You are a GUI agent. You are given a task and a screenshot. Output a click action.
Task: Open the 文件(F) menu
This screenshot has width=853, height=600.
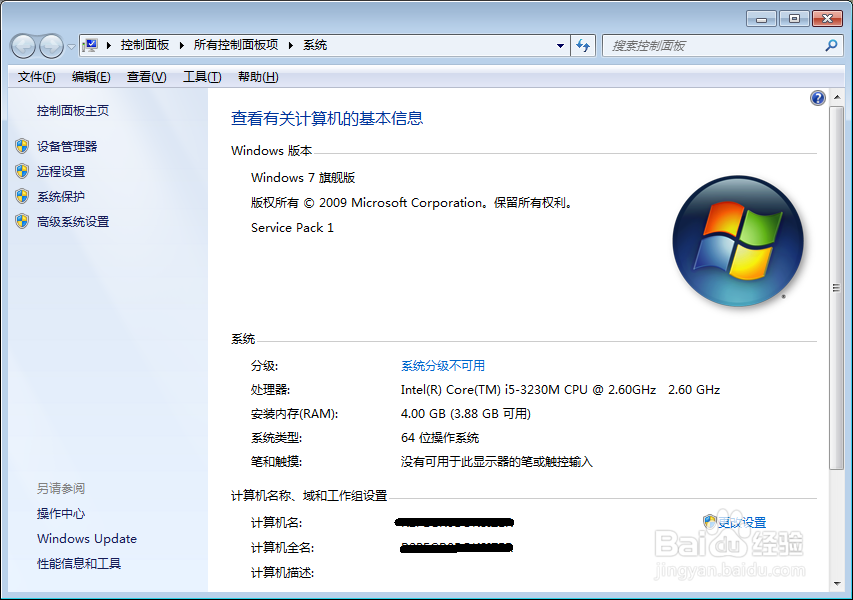[36, 77]
